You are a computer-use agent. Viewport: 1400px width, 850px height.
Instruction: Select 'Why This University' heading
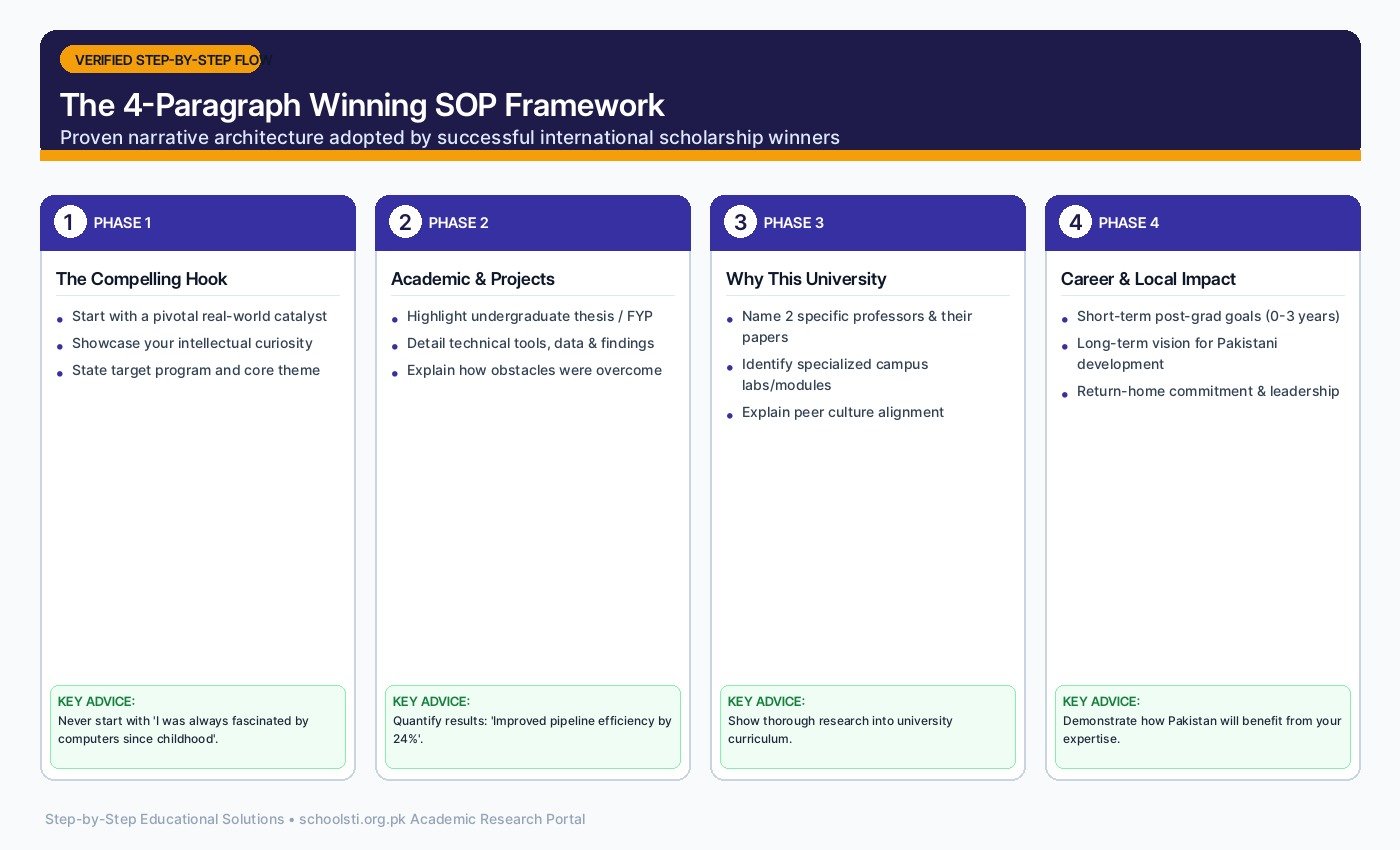point(806,279)
